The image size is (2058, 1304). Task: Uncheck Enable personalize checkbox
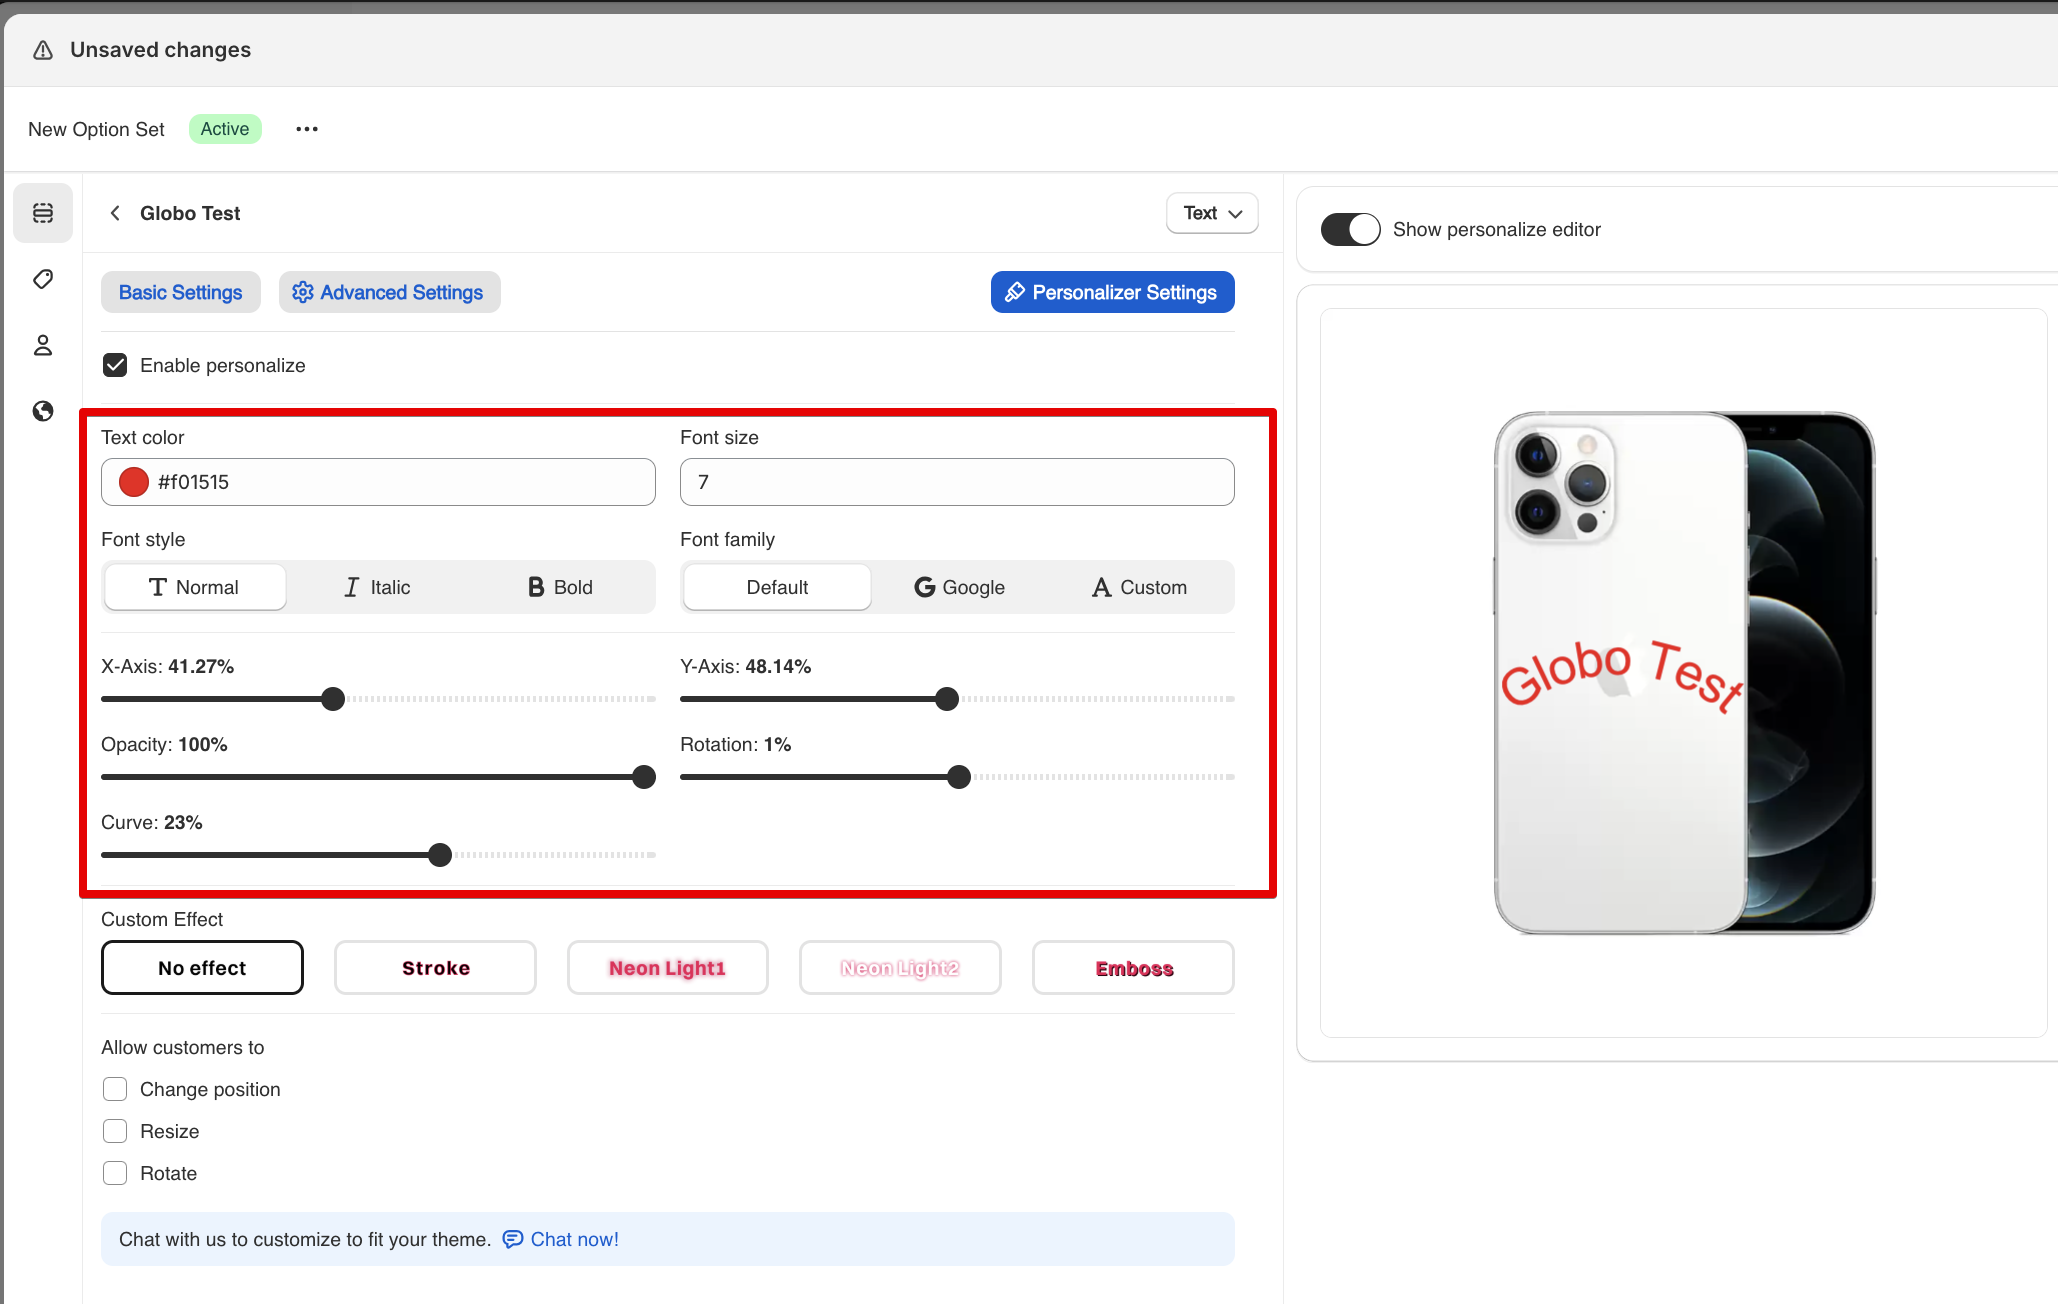115,365
